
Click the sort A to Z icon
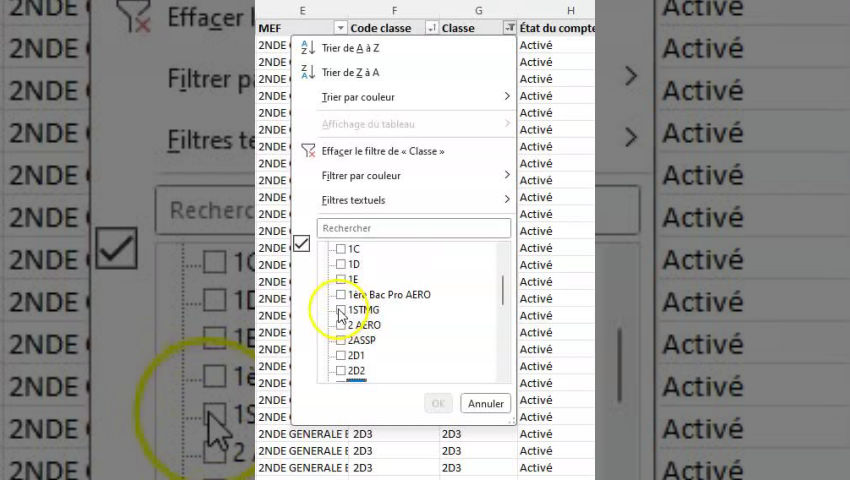308,48
